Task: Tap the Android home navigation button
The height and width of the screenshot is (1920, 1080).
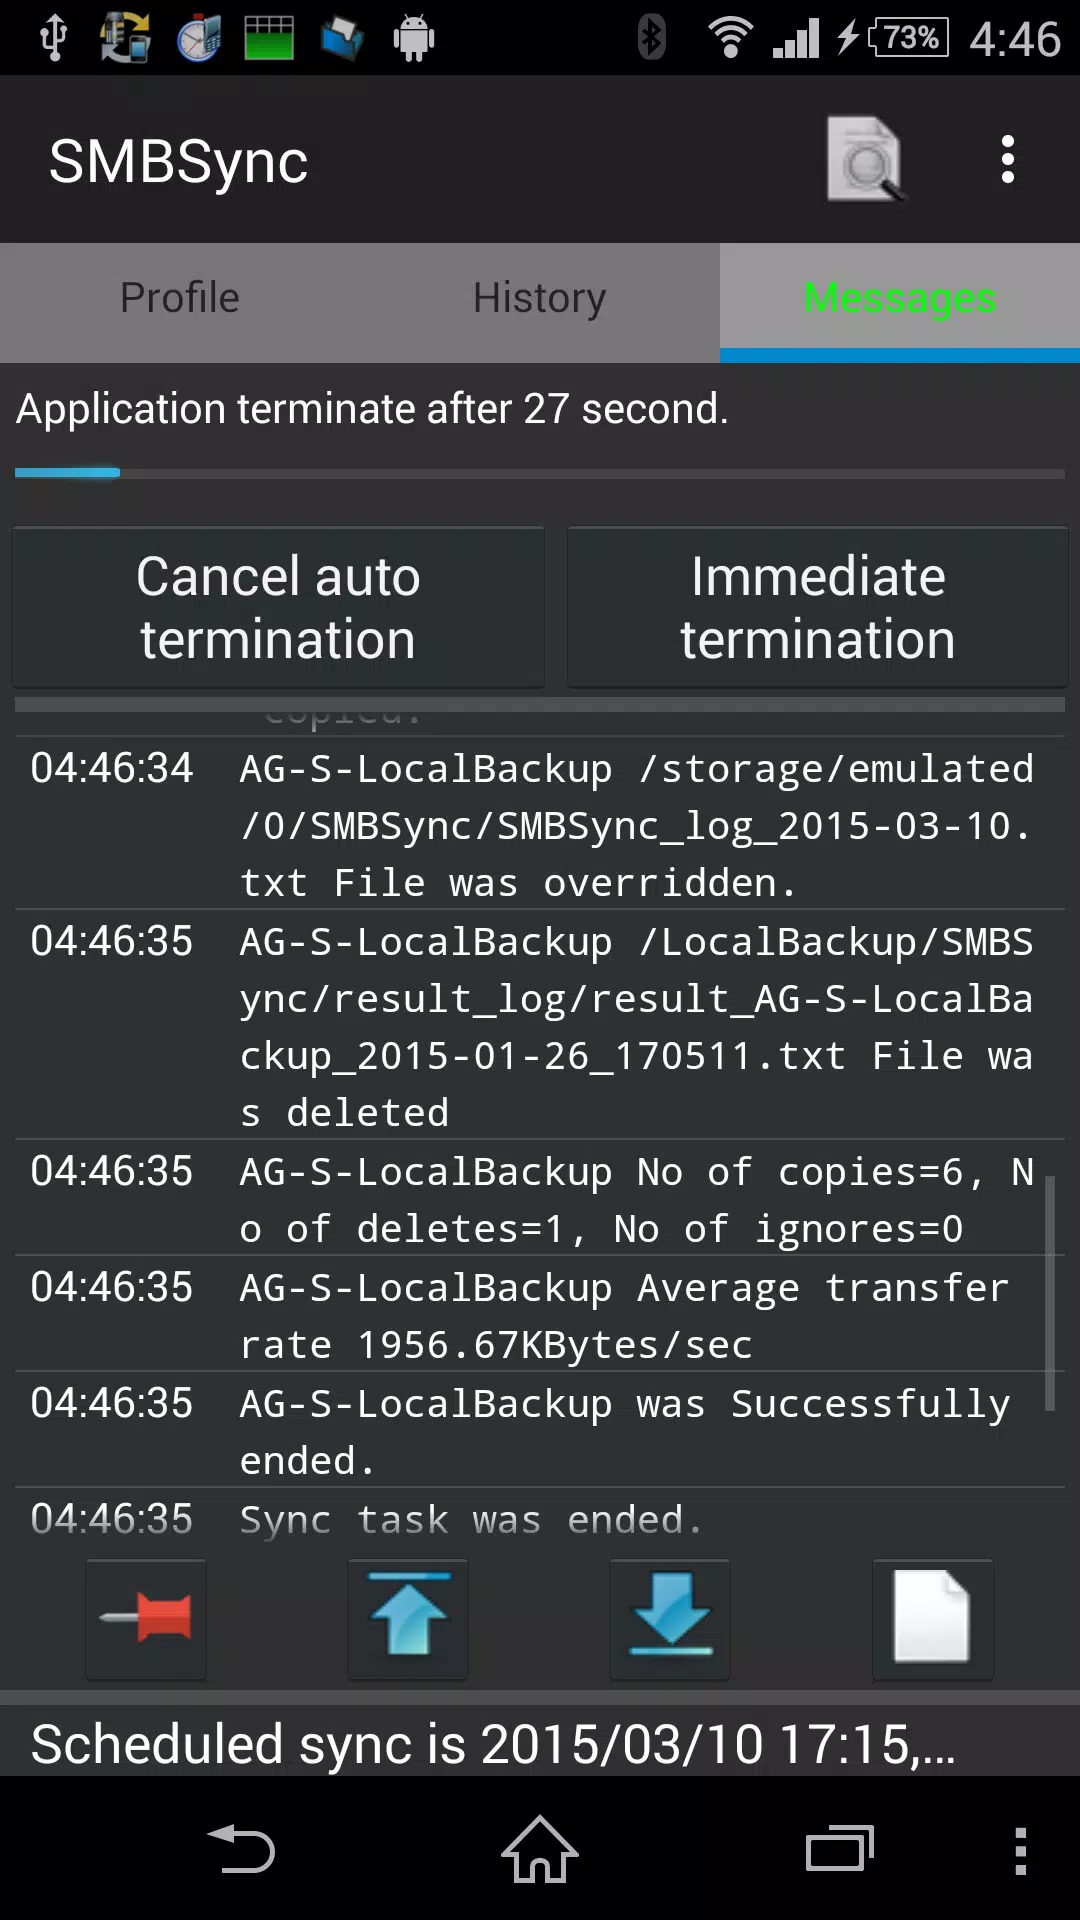Action: [540, 1849]
